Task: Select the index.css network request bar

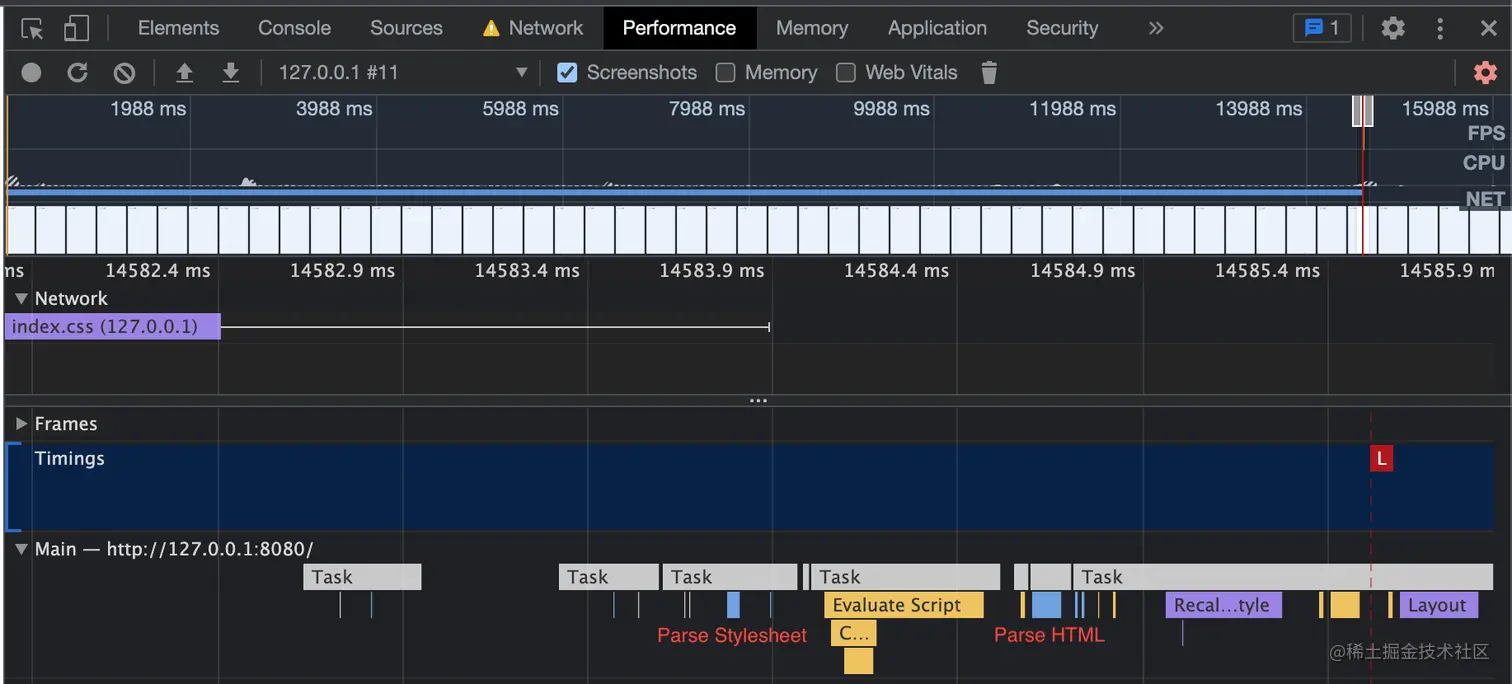Action: click(112, 326)
